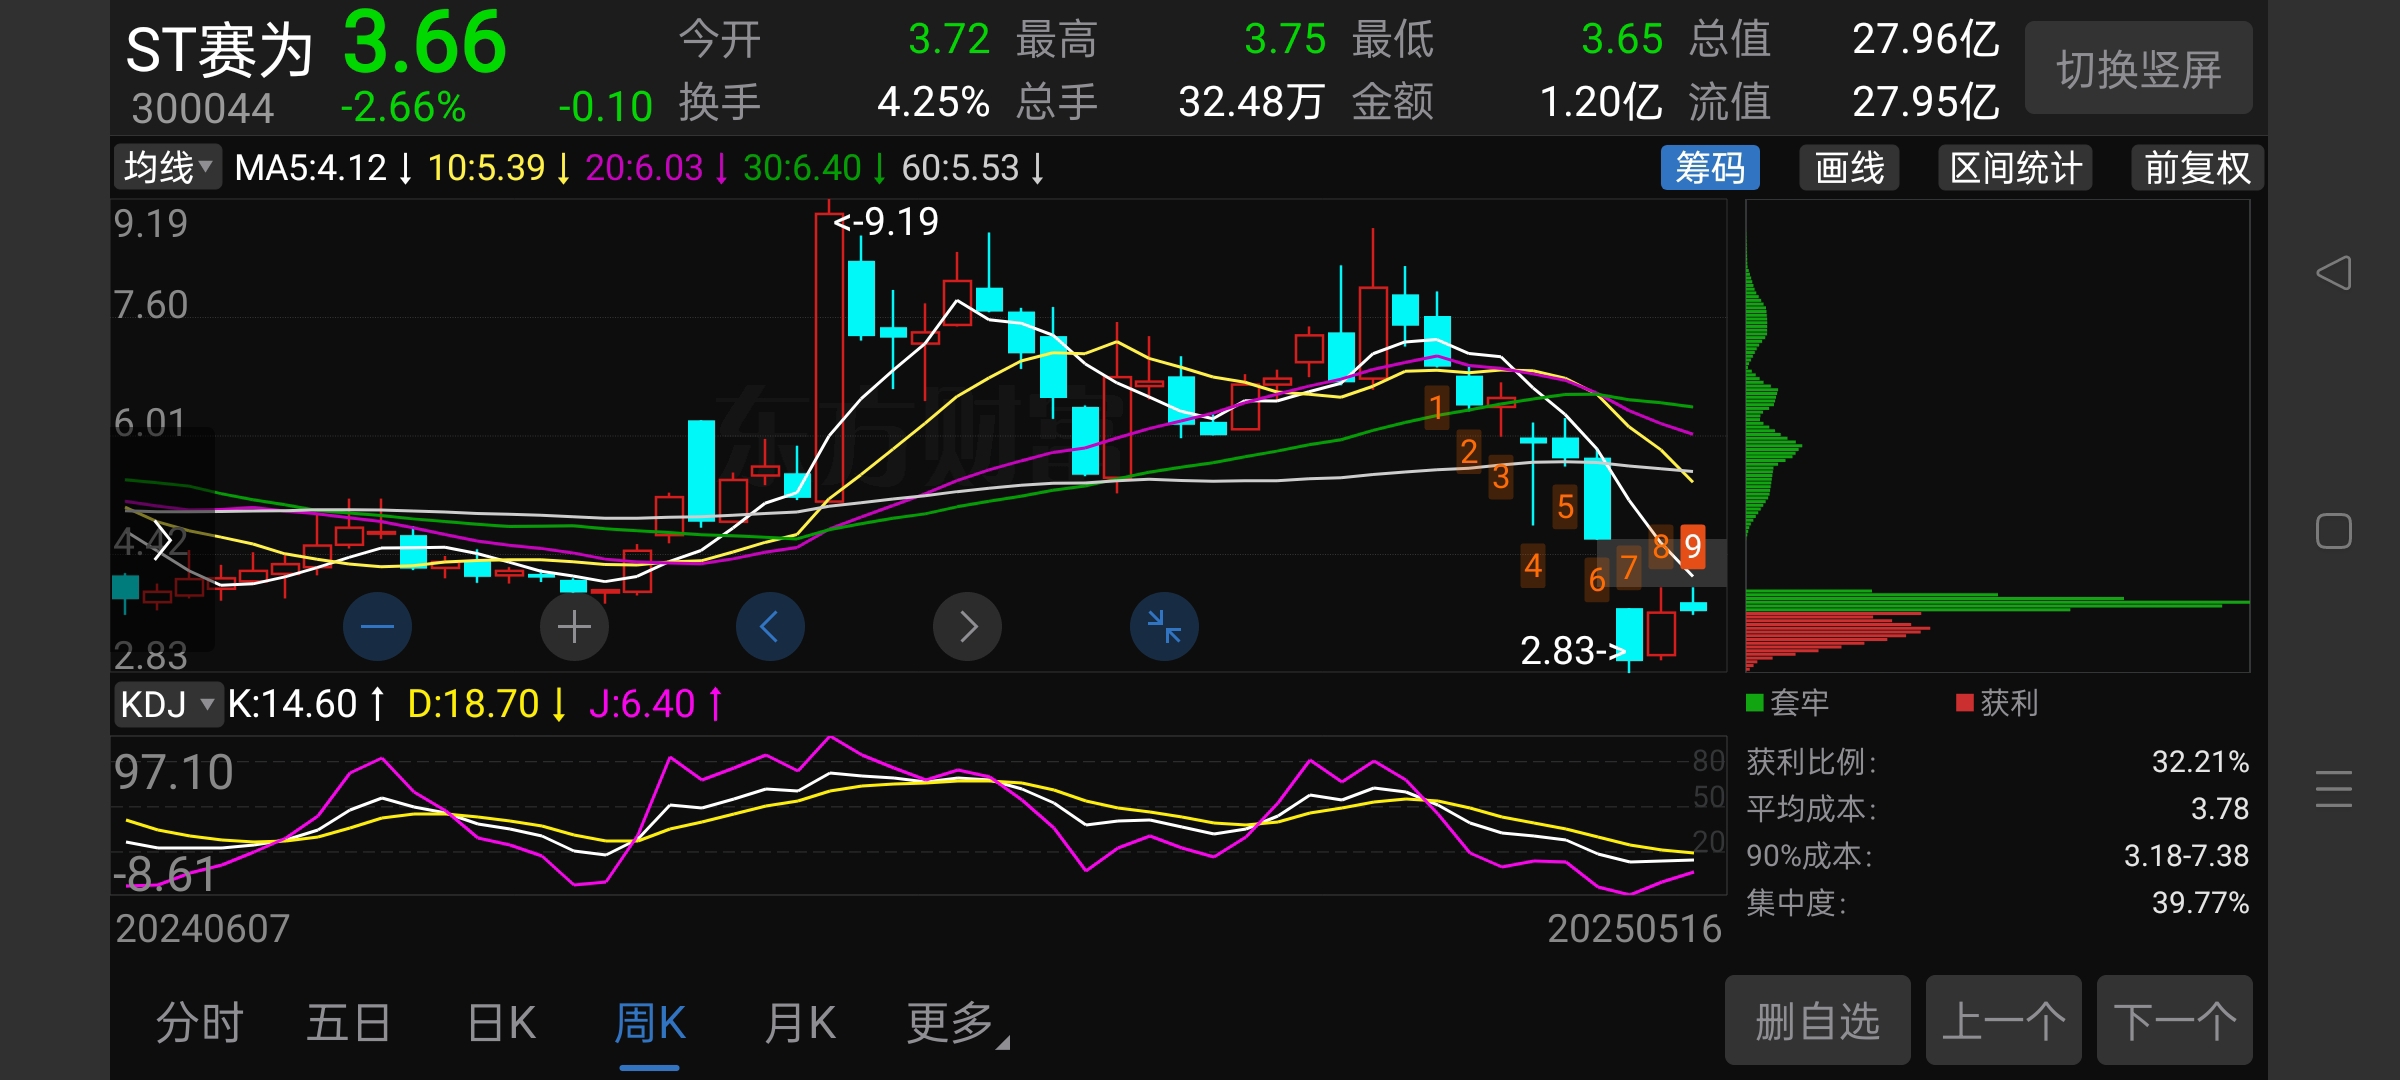Tap the yellow 10:5.39 average label

point(498,168)
